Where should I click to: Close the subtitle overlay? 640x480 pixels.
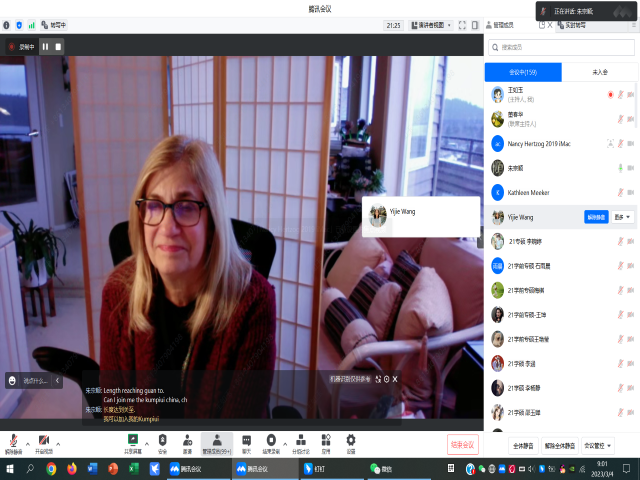395,379
